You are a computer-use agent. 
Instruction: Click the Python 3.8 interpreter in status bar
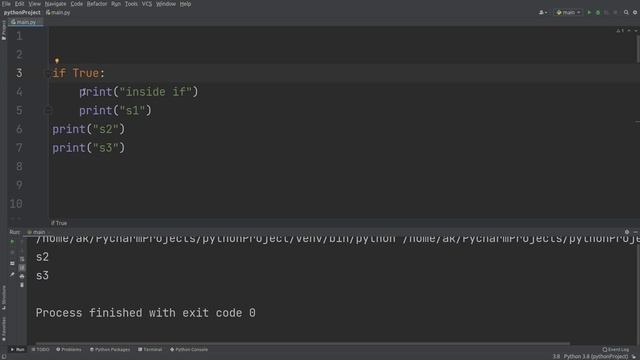pos(596,357)
